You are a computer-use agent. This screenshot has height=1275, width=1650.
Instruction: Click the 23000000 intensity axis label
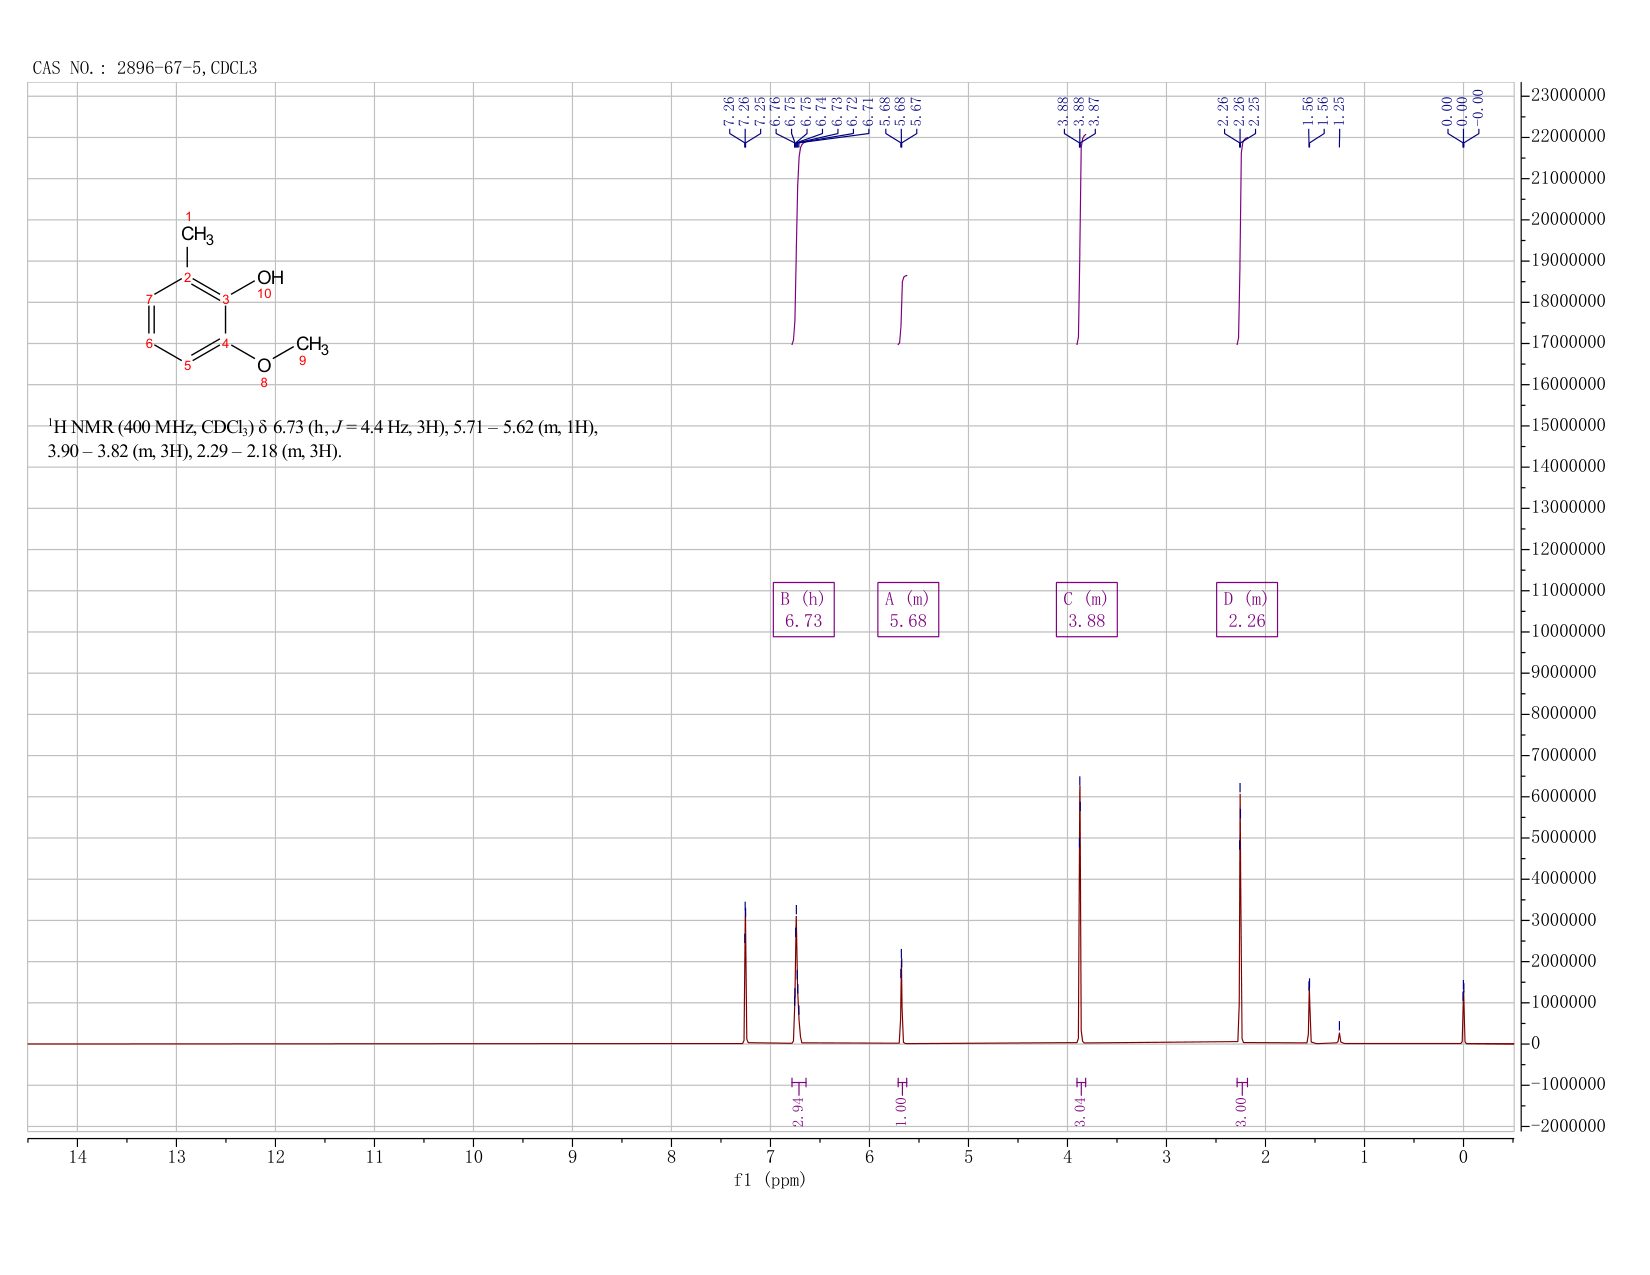1568,95
